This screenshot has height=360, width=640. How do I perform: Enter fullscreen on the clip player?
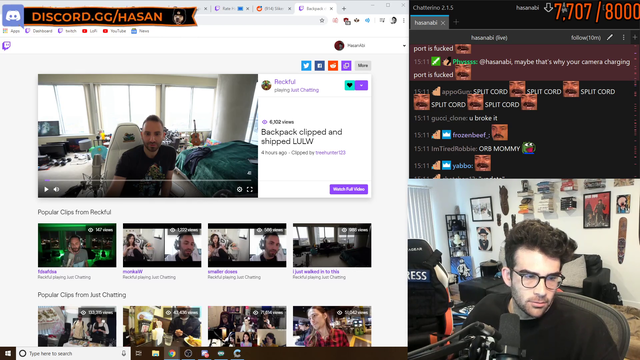250,189
